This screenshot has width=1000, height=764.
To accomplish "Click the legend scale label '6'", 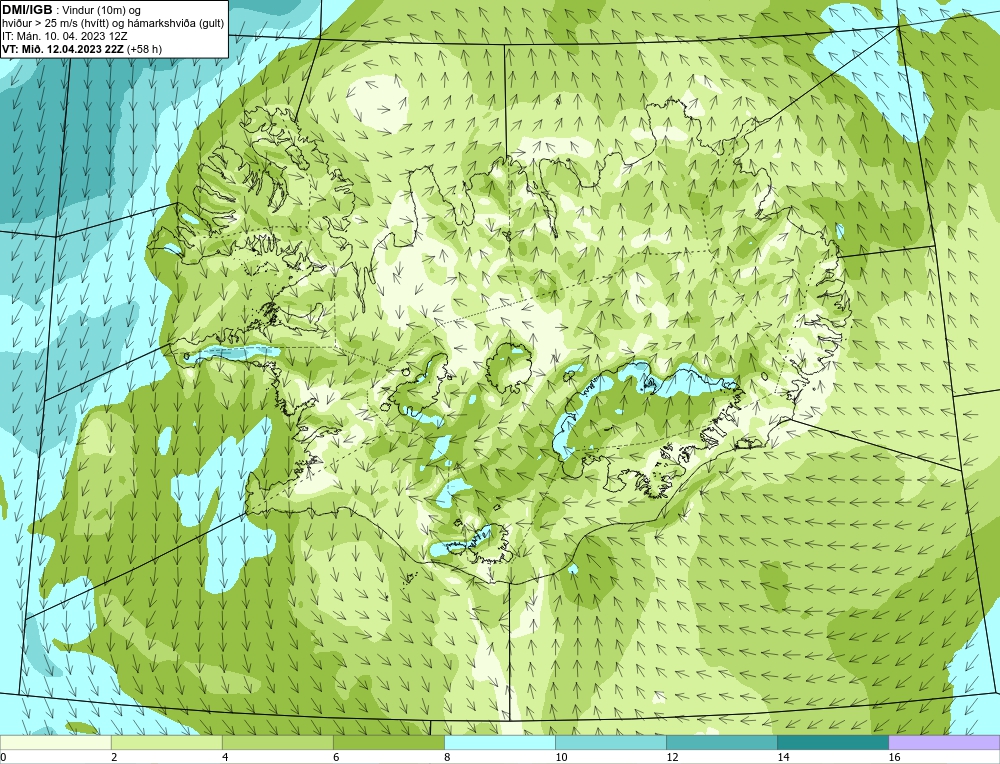I will click(336, 757).
